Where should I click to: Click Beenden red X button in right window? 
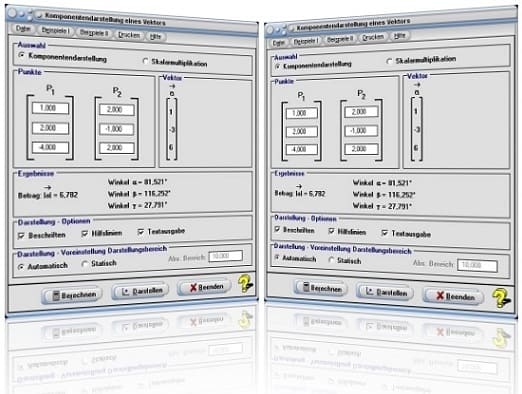point(453,296)
